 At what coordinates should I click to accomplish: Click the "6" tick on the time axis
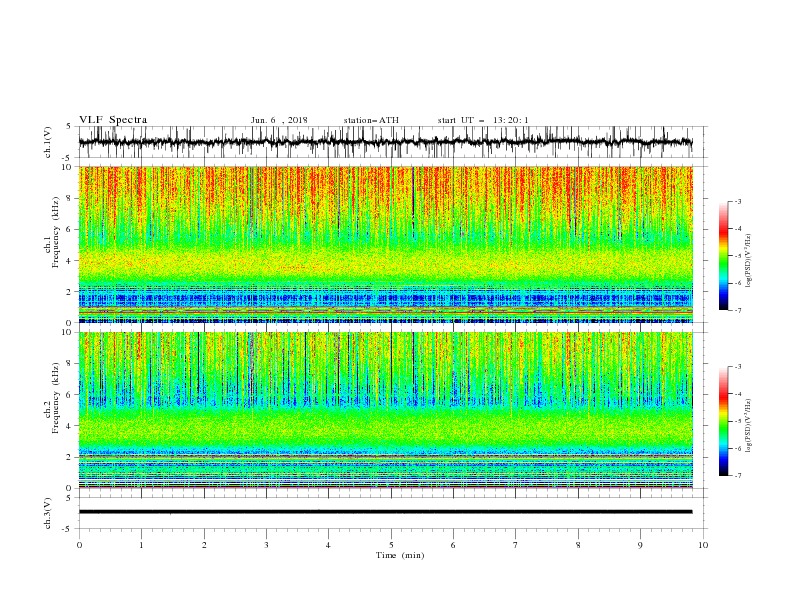(x=453, y=545)
